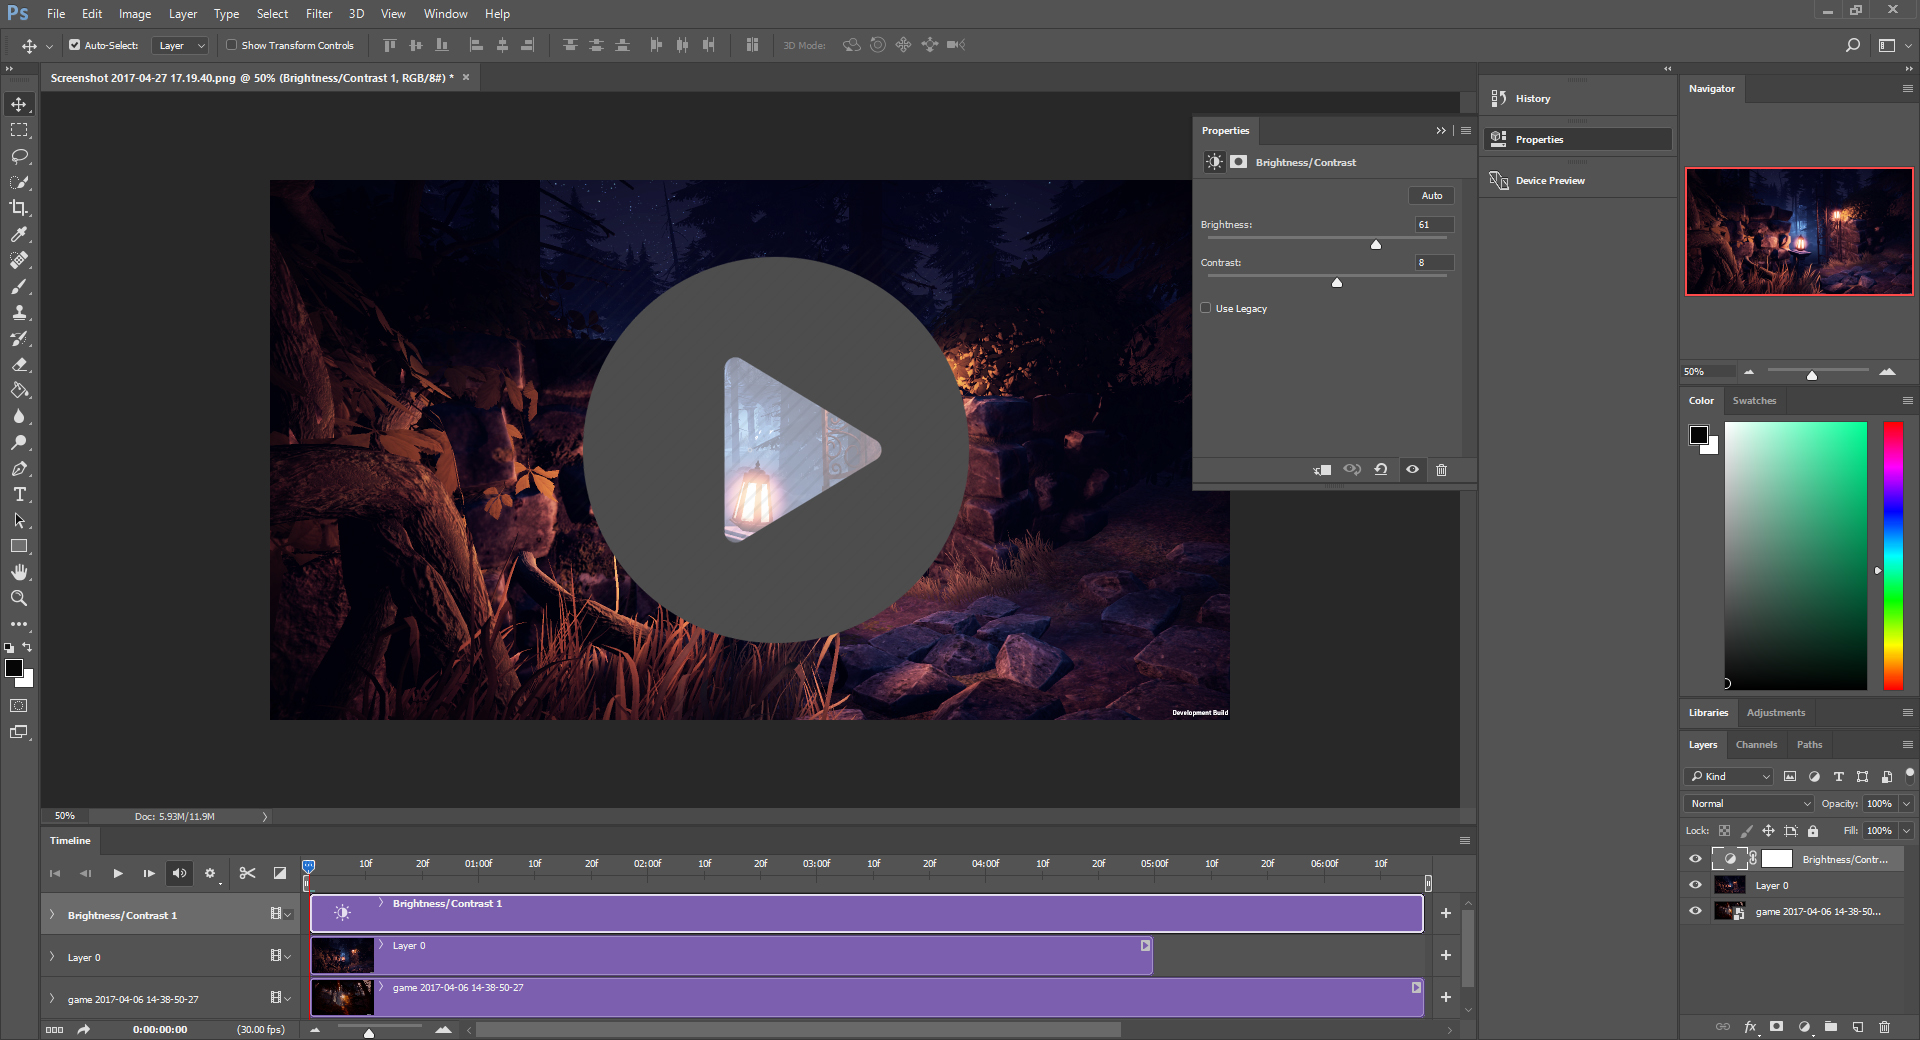The image size is (1920, 1040).
Task: Open the Filter menu
Action: click(x=319, y=14)
